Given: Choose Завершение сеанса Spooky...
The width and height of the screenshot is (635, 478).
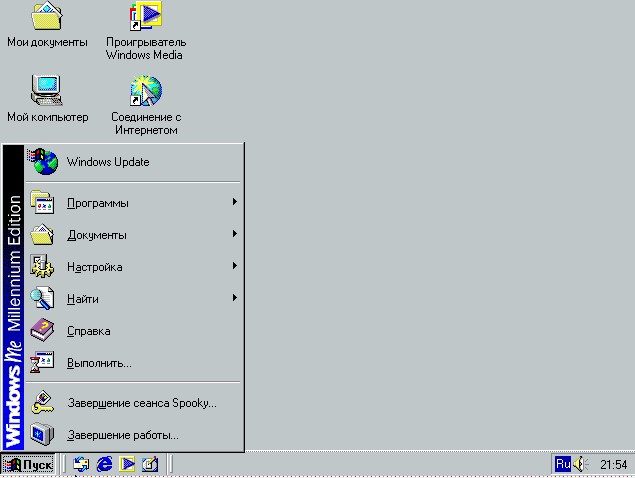Looking at the screenshot, I should coord(134,403).
